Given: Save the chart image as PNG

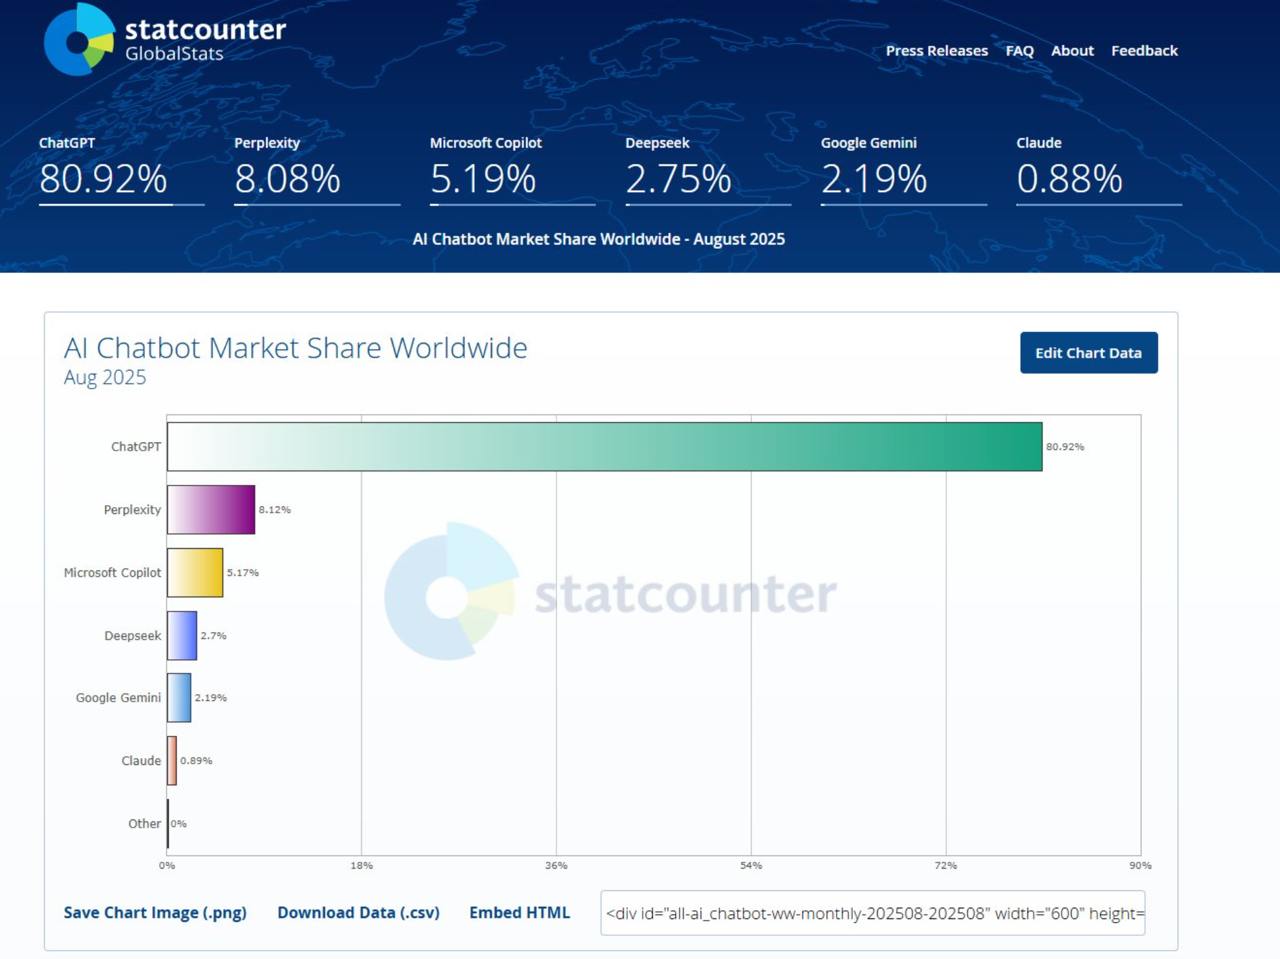Looking at the screenshot, I should tap(154, 912).
